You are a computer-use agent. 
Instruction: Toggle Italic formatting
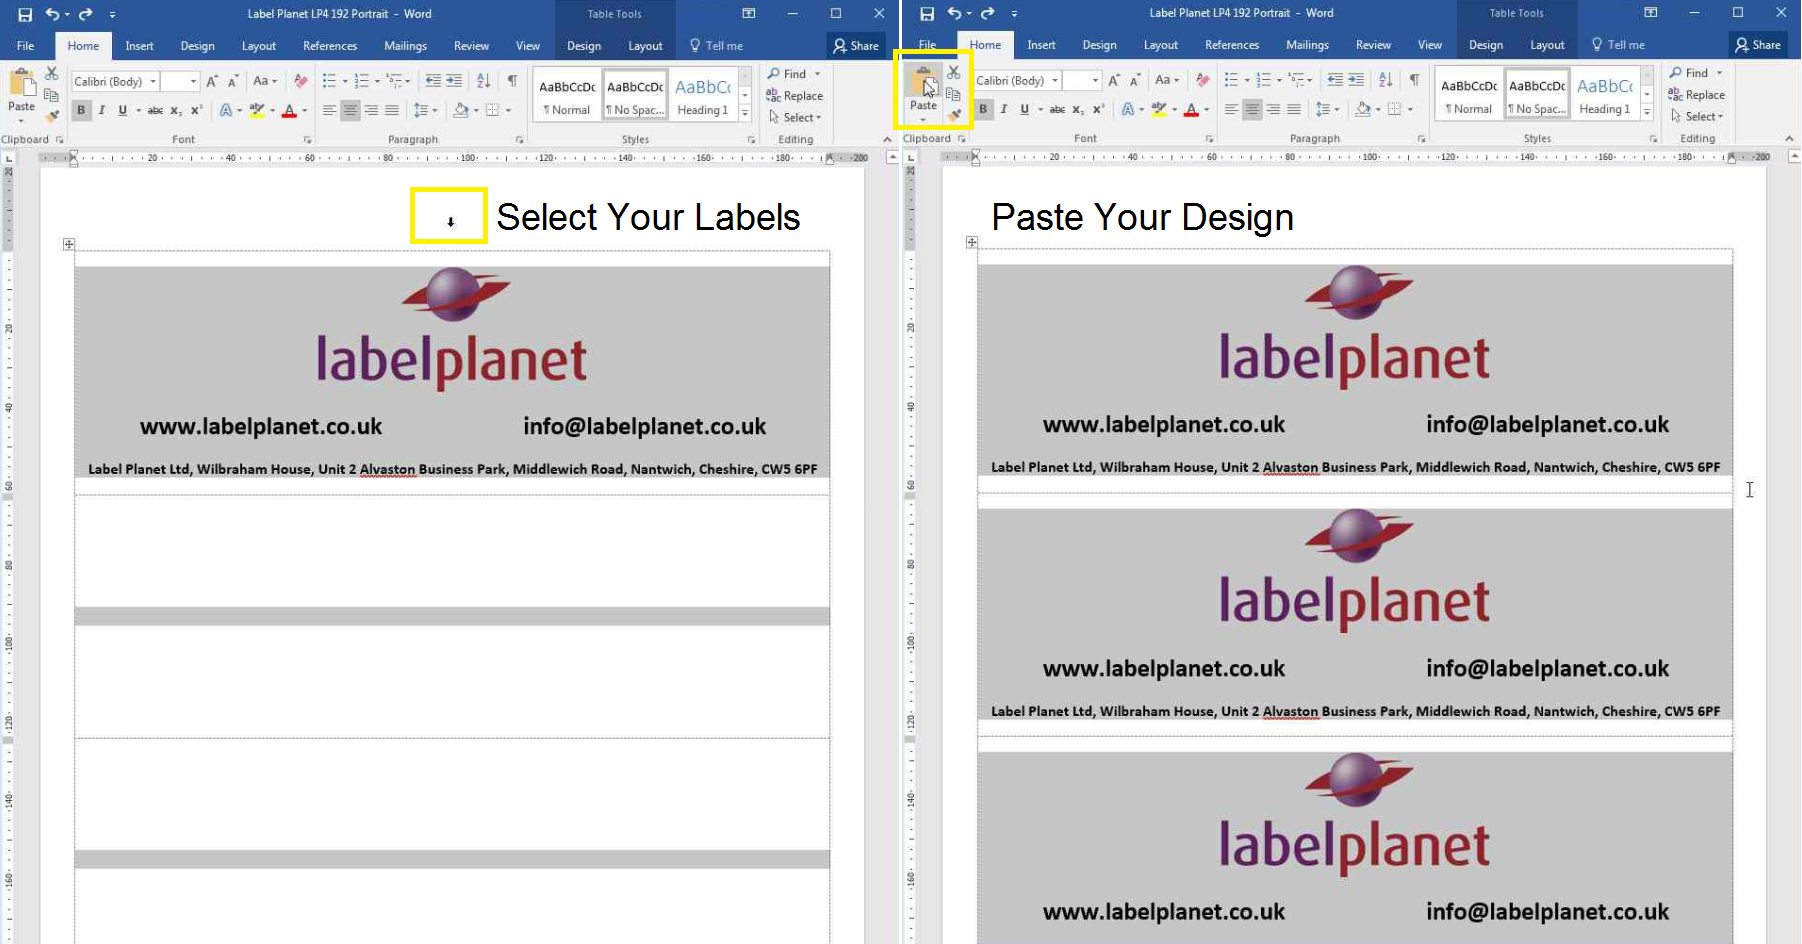tap(102, 110)
